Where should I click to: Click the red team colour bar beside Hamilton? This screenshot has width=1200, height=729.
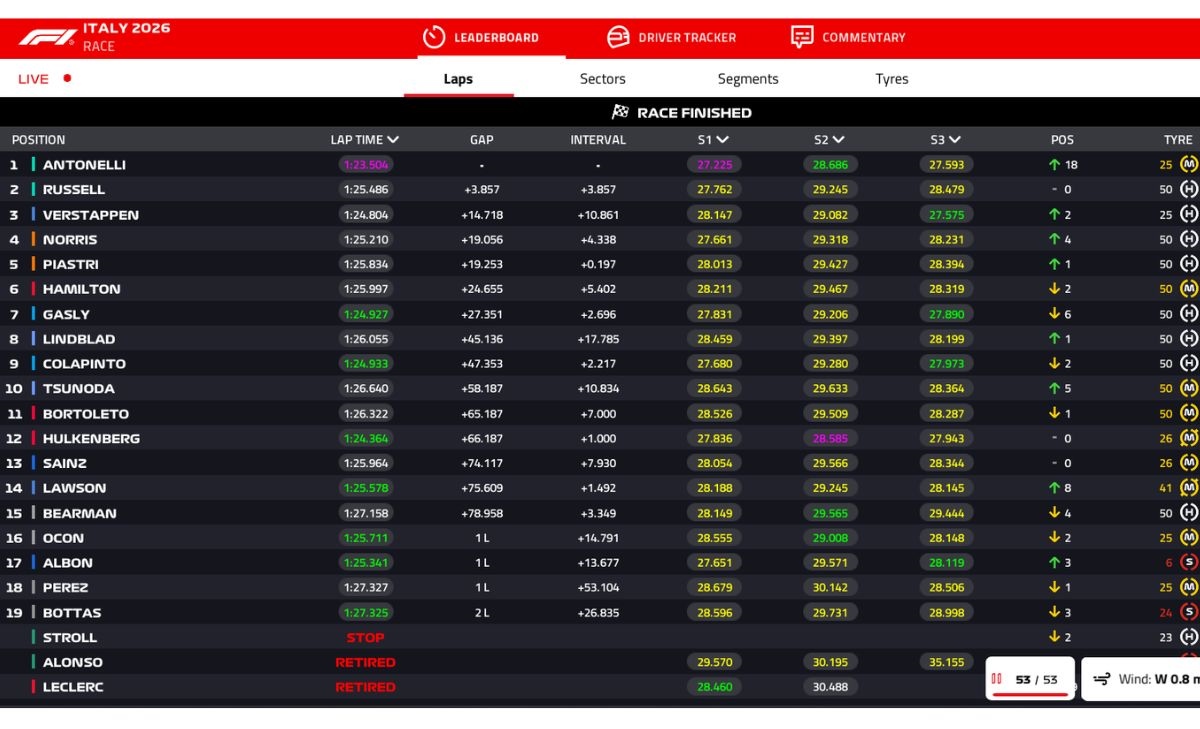click(33, 289)
